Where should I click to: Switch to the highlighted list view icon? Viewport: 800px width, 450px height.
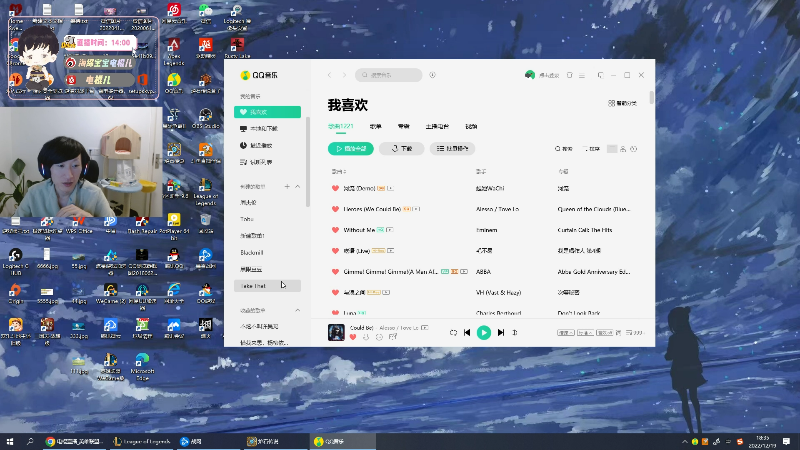click(612, 149)
